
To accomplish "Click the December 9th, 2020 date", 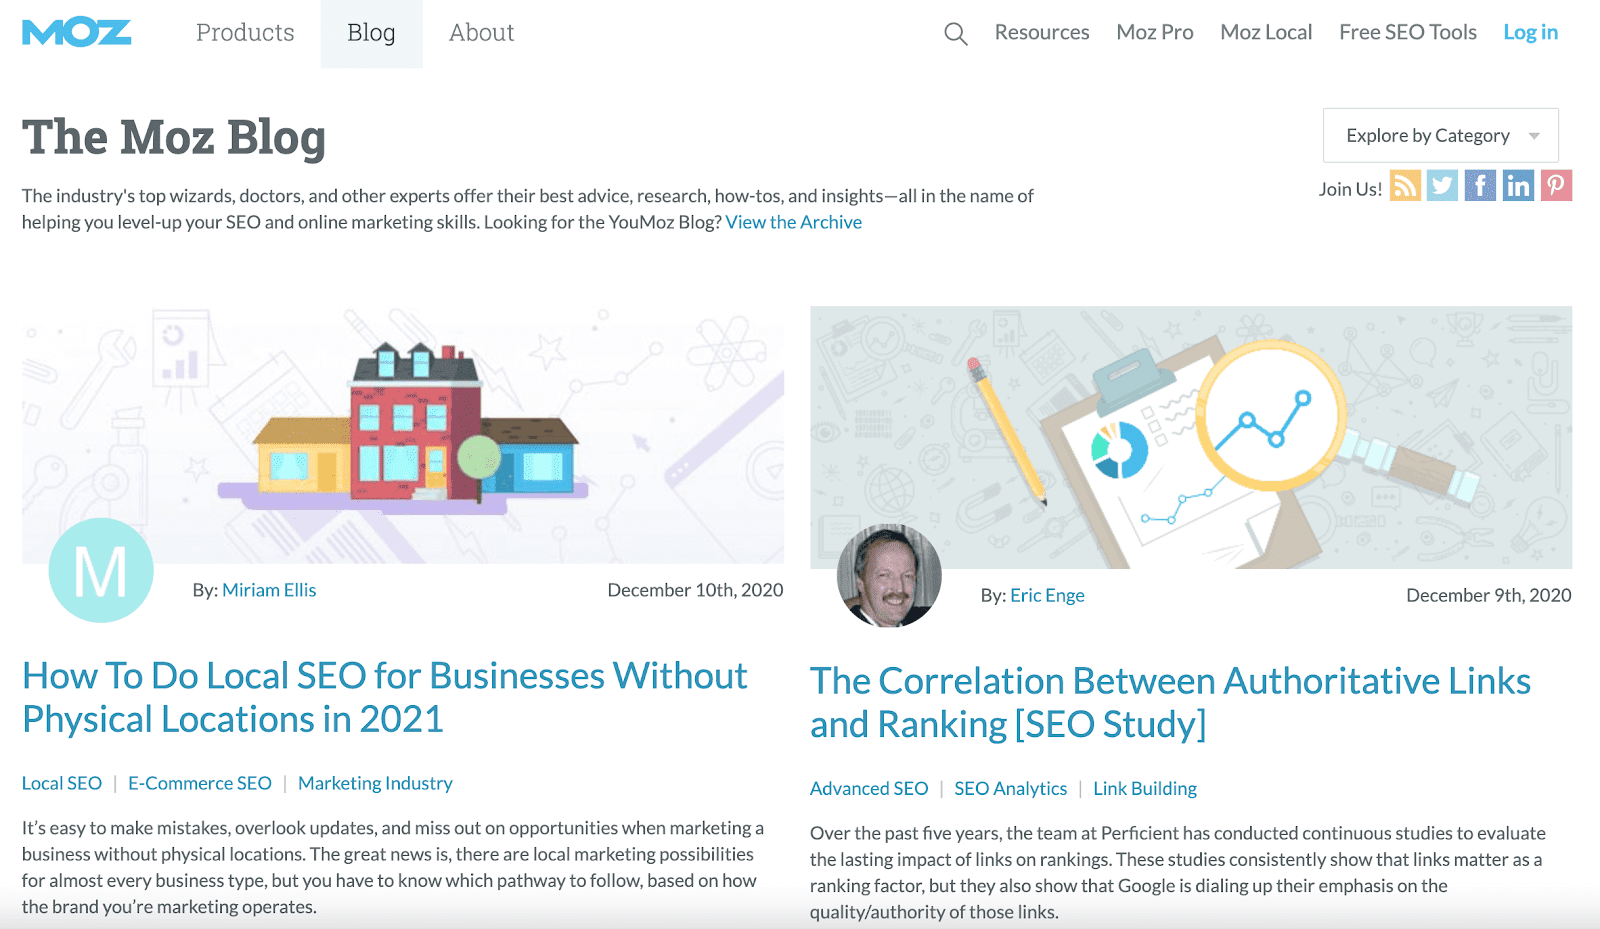I will [1489, 595].
